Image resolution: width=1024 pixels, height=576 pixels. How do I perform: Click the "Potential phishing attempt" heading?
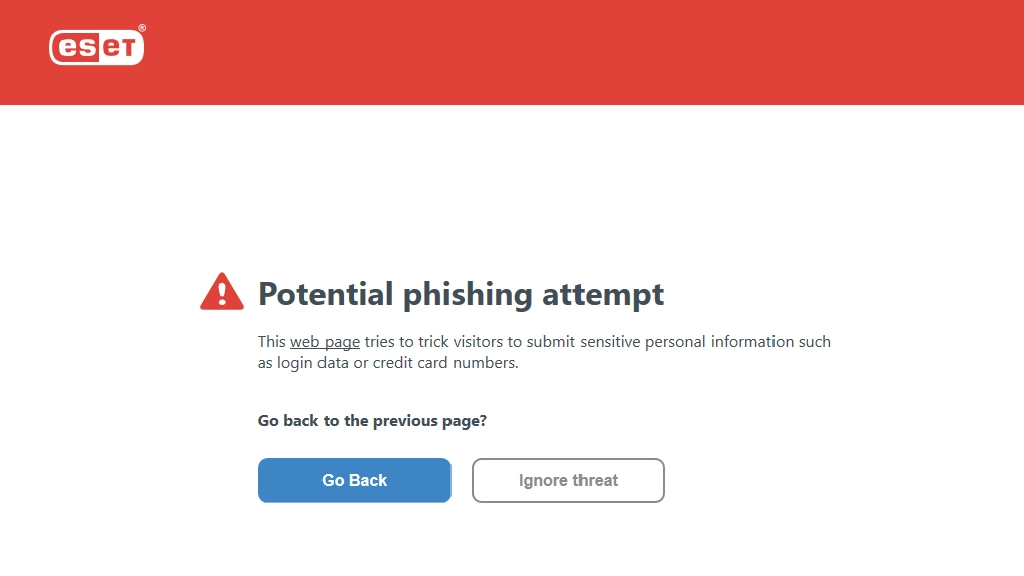[x=461, y=294]
